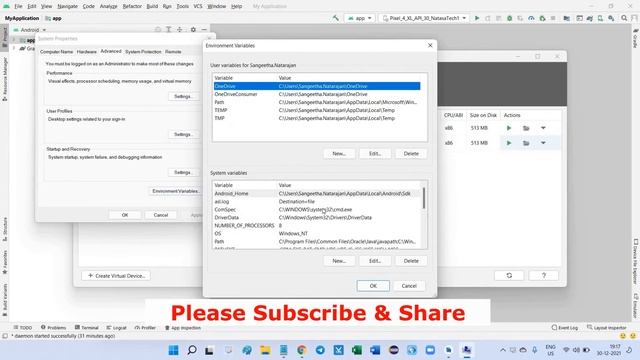The image size is (640, 360).
Task: Open Windows taskbar search
Action: coord(191,350)
